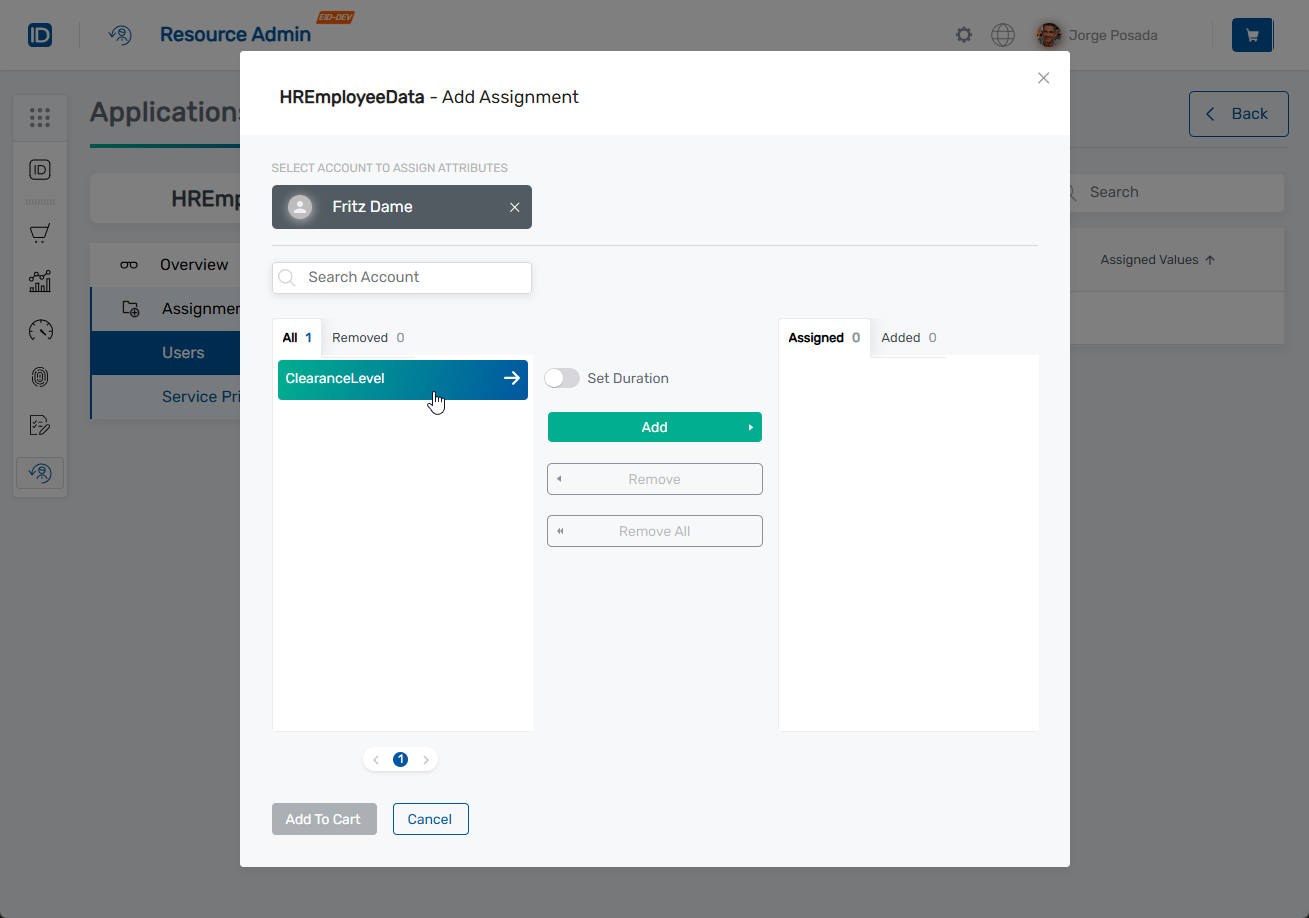The image size is (1309, 918).
Task: Open the settings gear icon
Action: pyautogui.click(x=964, y=35)
